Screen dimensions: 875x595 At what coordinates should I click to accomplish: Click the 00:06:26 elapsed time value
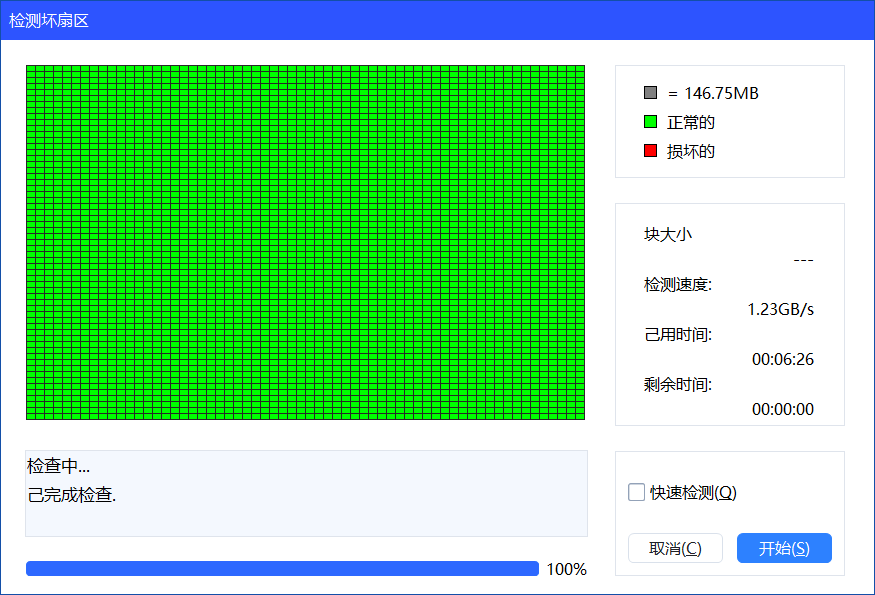click(783, 359)
